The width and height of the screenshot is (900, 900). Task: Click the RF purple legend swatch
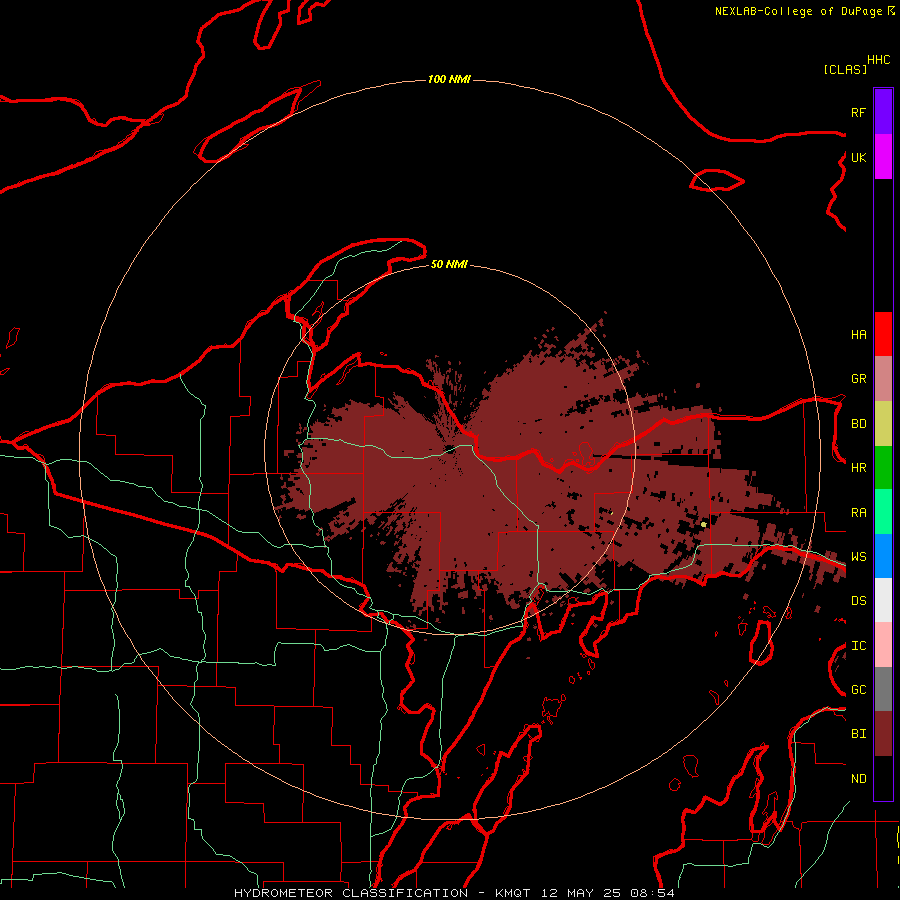883,112
